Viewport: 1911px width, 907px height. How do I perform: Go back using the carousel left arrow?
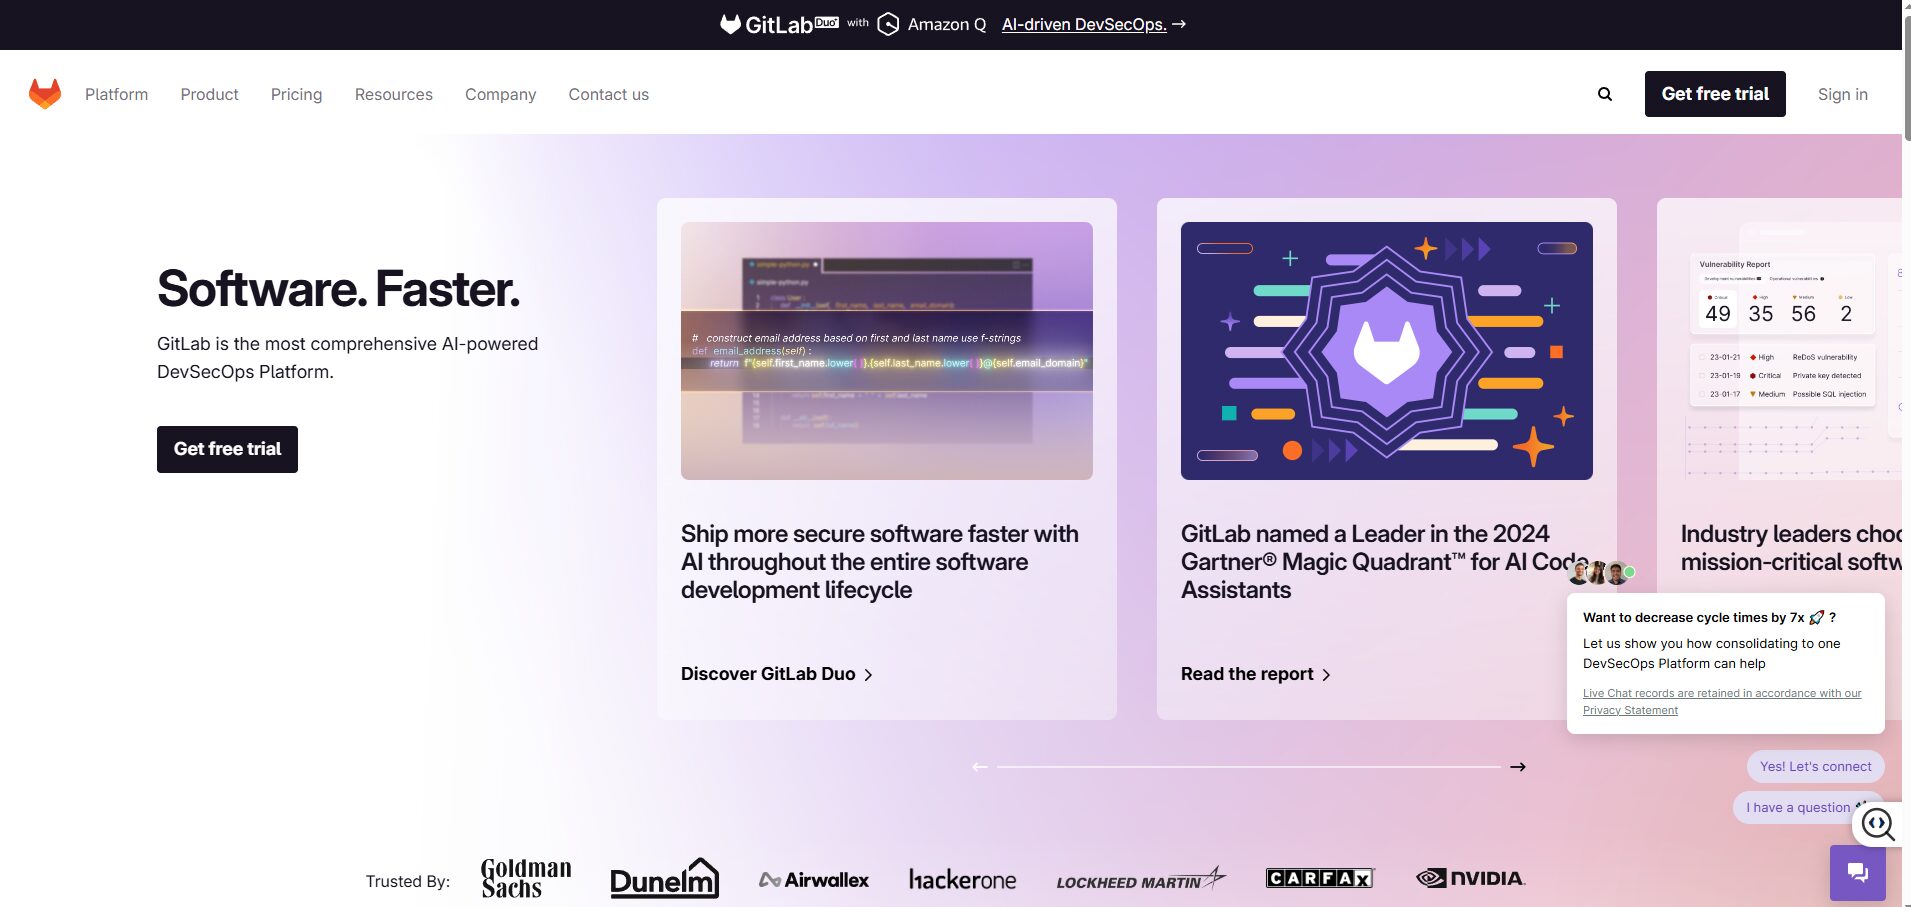[x=981, y=766]
